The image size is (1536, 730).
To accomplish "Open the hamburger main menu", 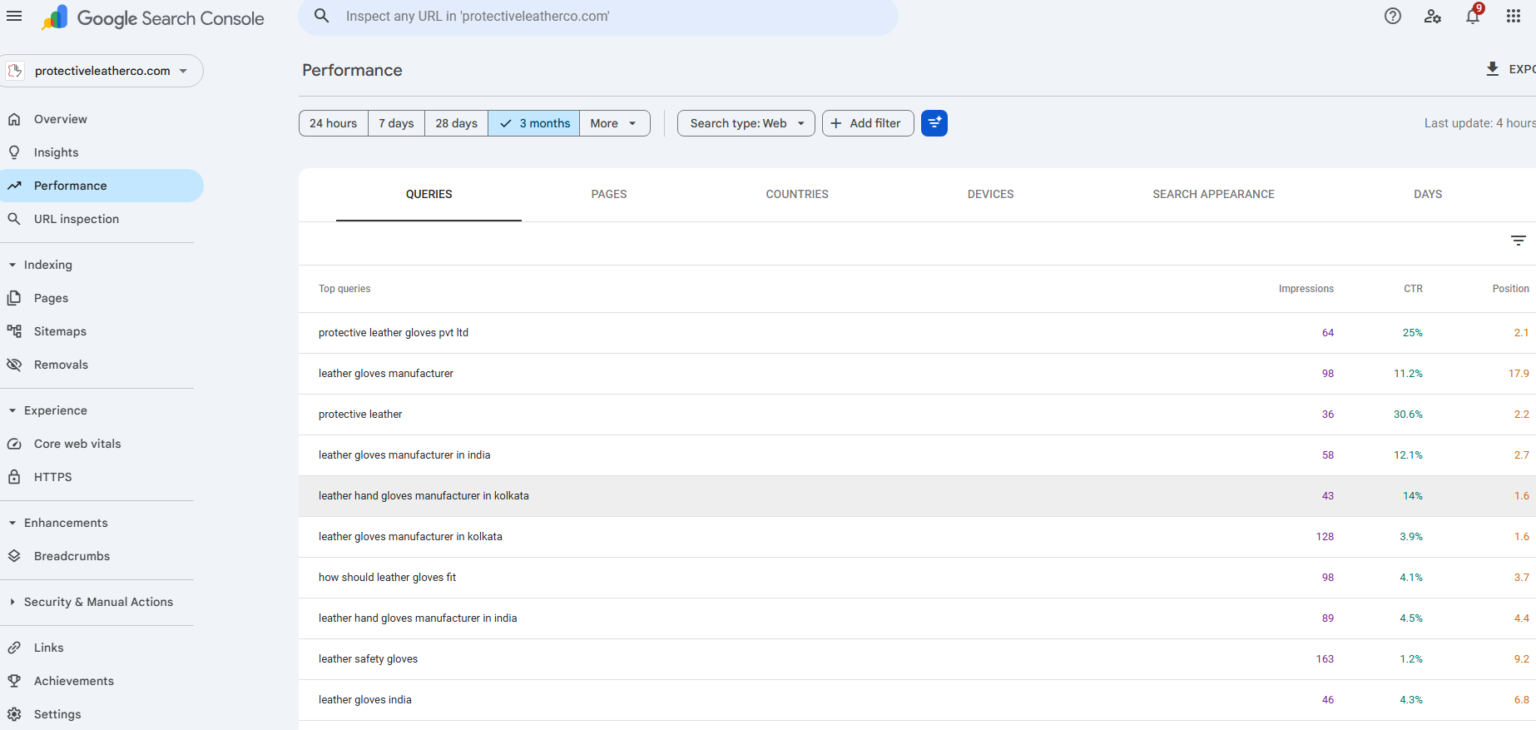I will click(x=14, y=16).
